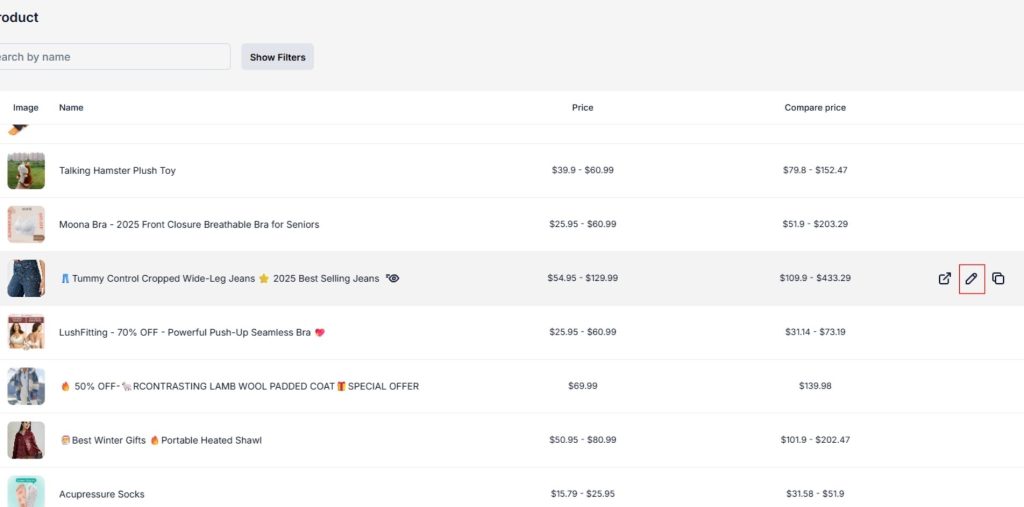This screenshot has height=507, width=1024.
Task: Click the Name column header
Action: tap(71, 108)
